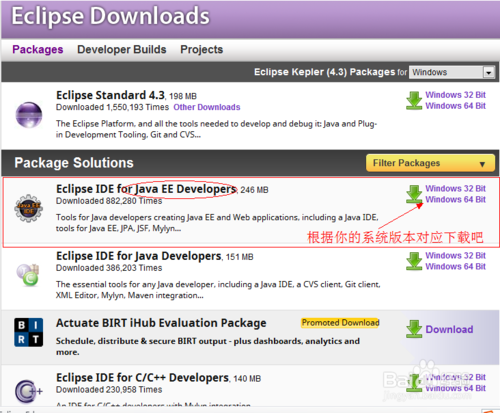Image resolution: width=500 pixels, height=413 pixels.
Task: Click the Java Developers package icon
Action: [x=28, y=275]
